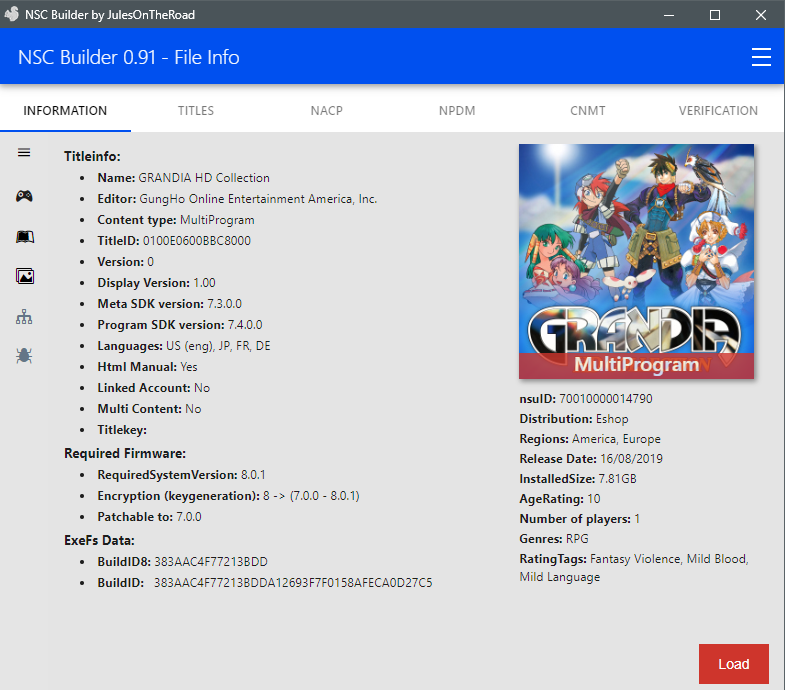
Task: Switch to the INFORMATION tab
Action: [x=65, y=111]
